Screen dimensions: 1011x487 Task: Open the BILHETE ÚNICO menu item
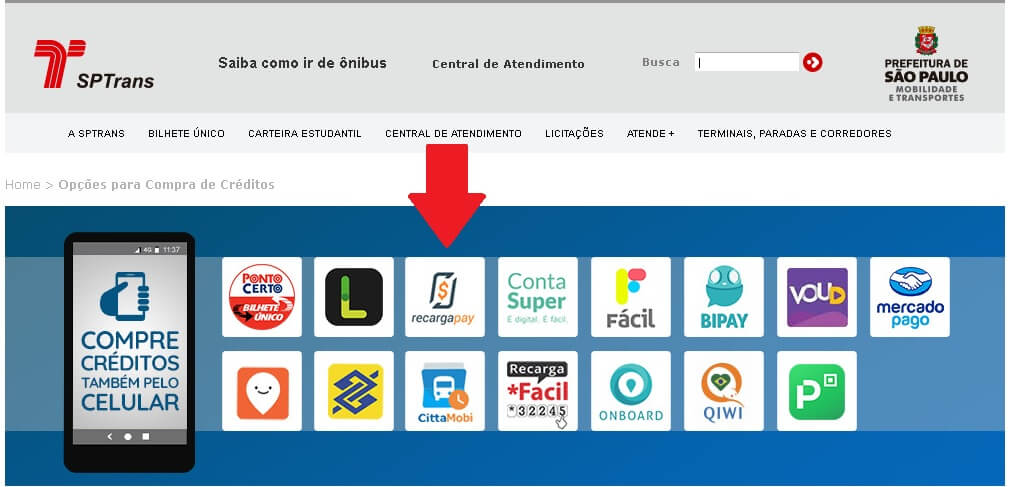point(186,134)
